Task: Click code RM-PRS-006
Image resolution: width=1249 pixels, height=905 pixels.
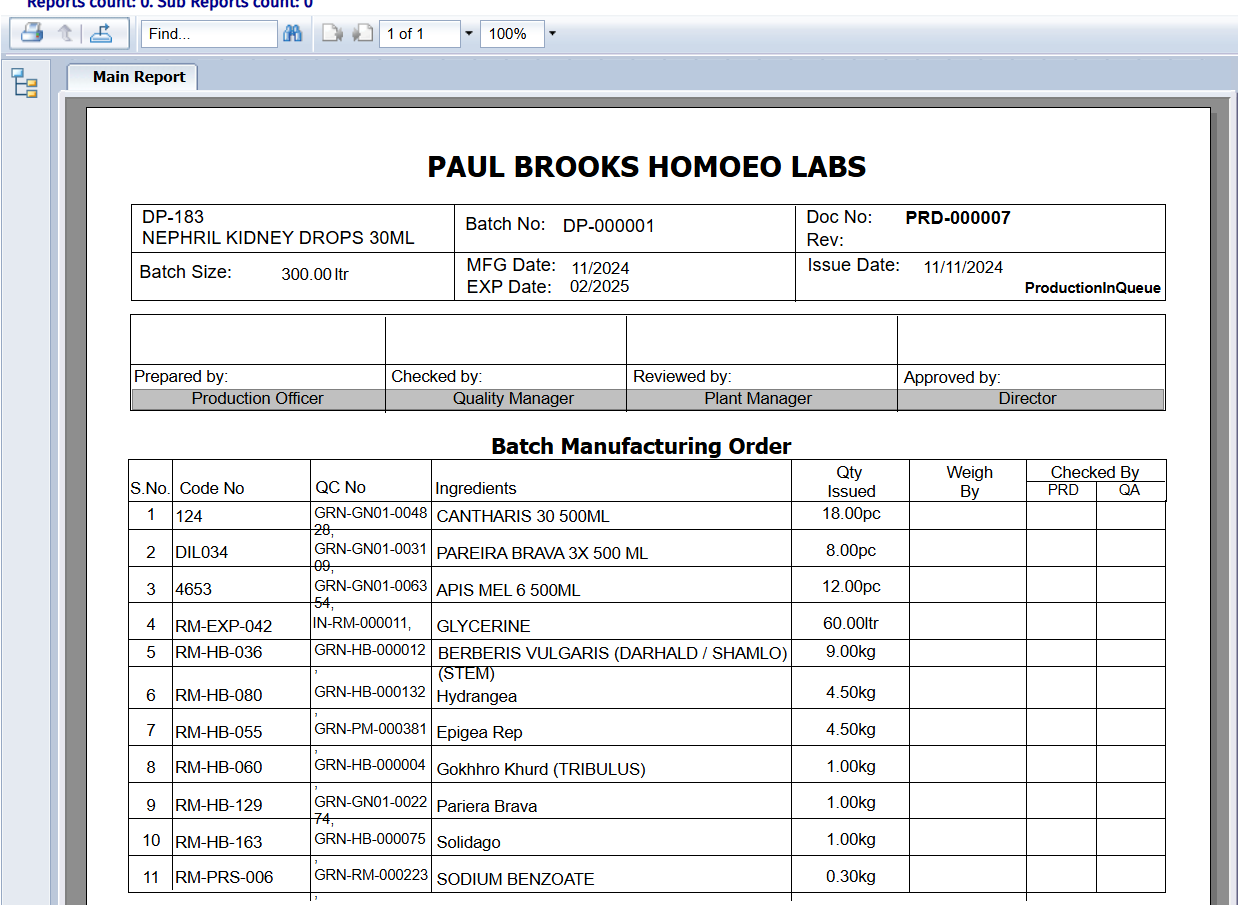Action: (224, 878)
